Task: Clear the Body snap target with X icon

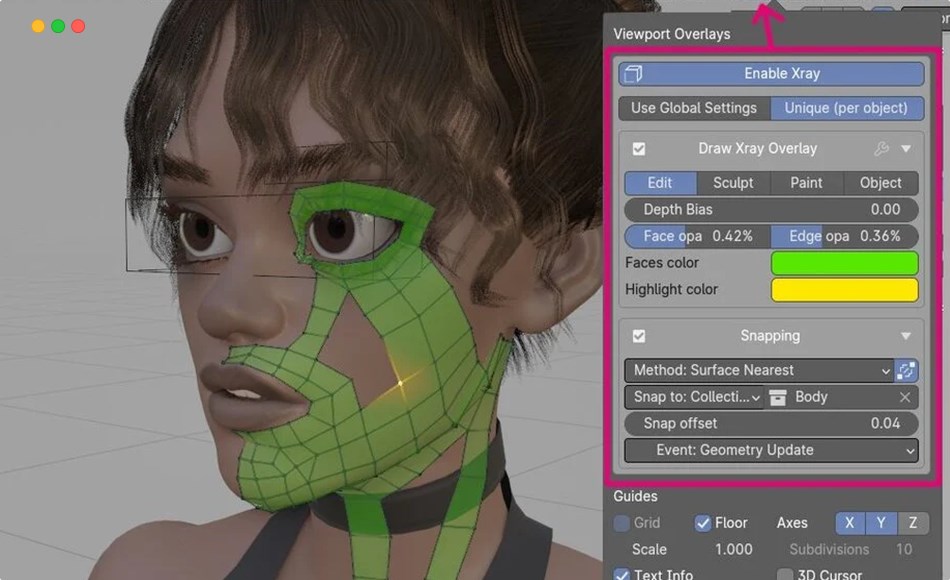Action: 907,397
